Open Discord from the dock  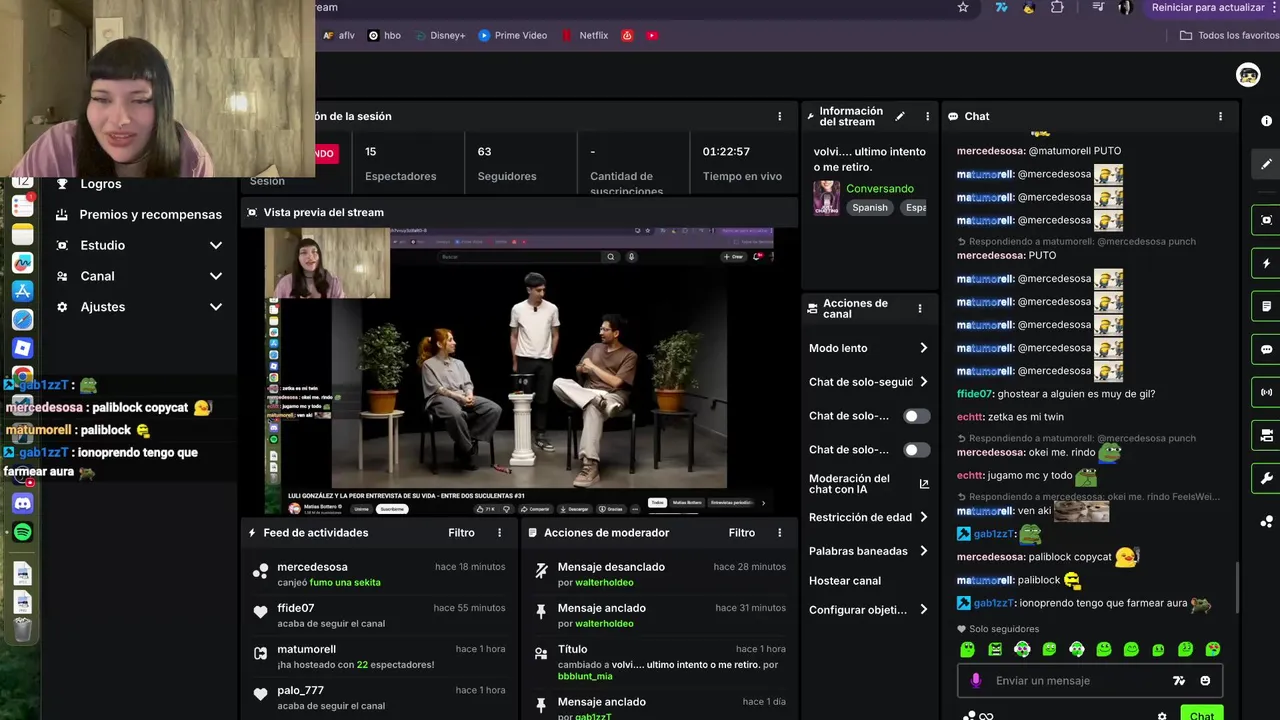pos(22,503)
